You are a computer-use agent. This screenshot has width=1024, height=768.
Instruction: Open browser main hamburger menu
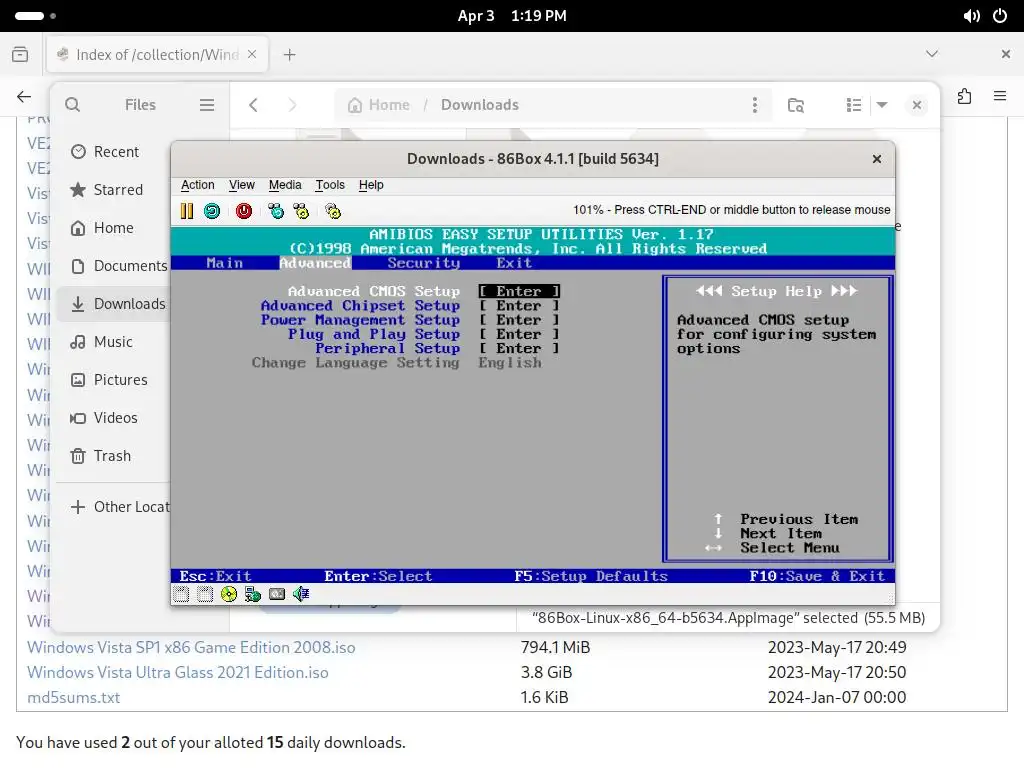click(x=1000, y=97)
